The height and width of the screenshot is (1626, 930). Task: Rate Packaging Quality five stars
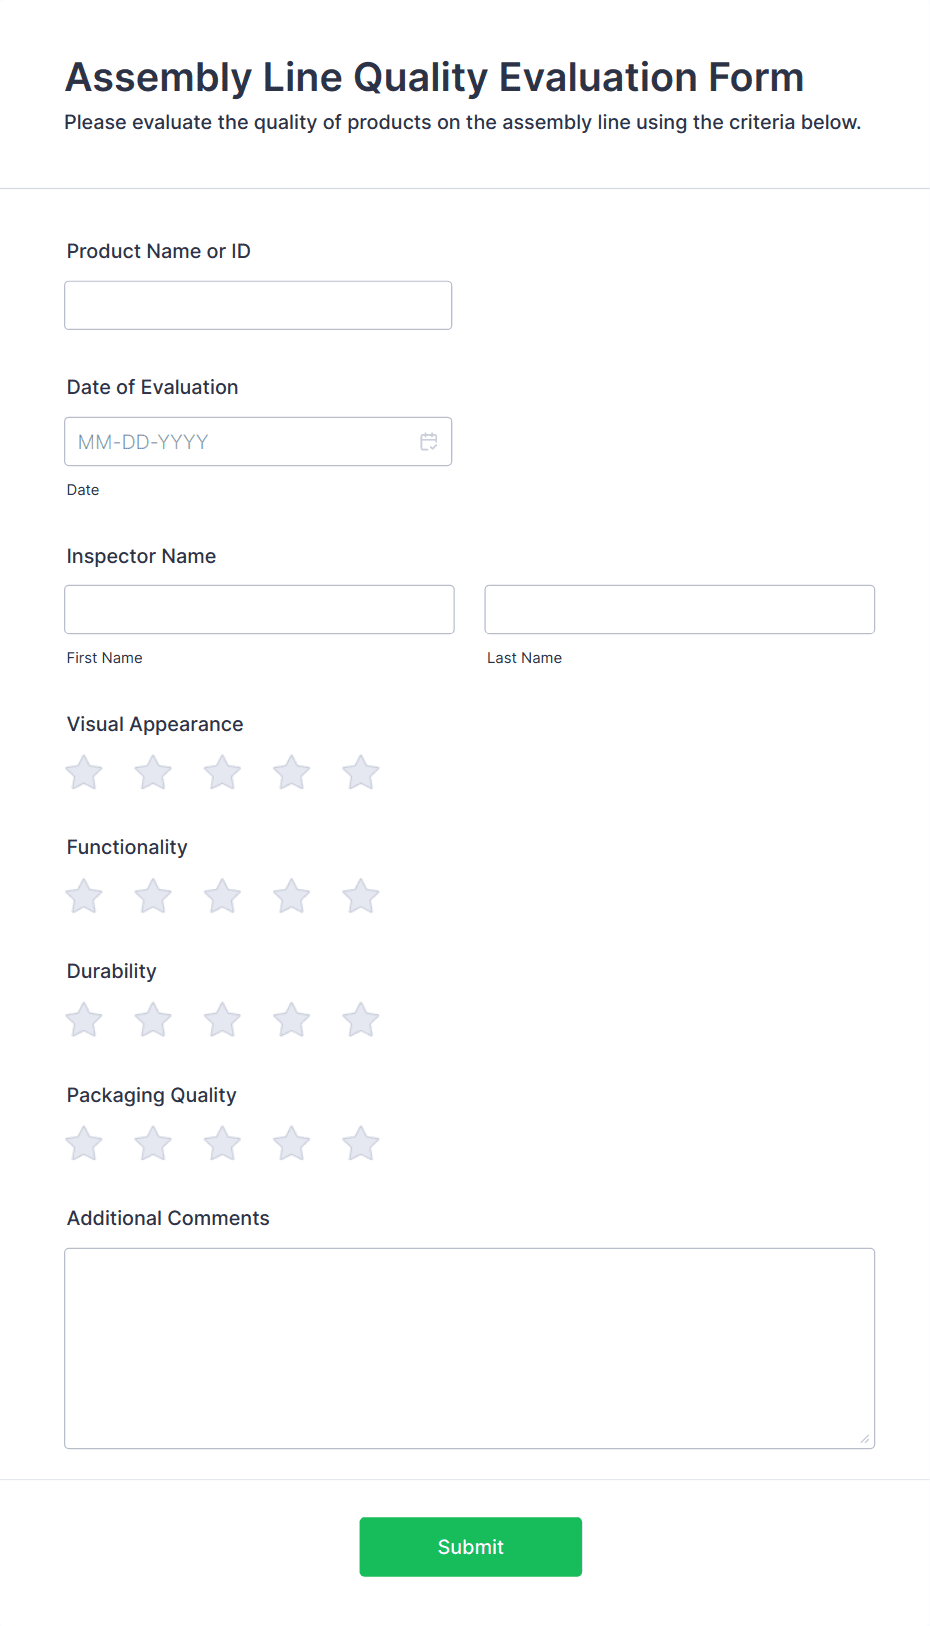(361, 1144)
